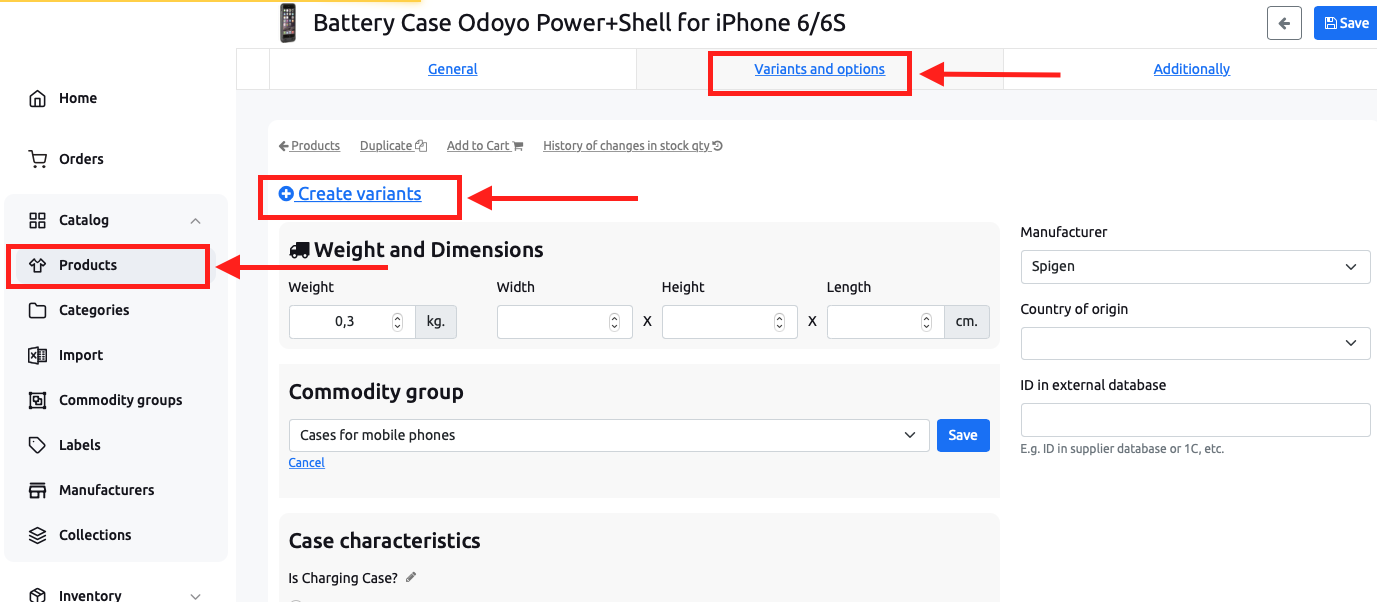
Task: Click the Length input field
Action: 885,322
